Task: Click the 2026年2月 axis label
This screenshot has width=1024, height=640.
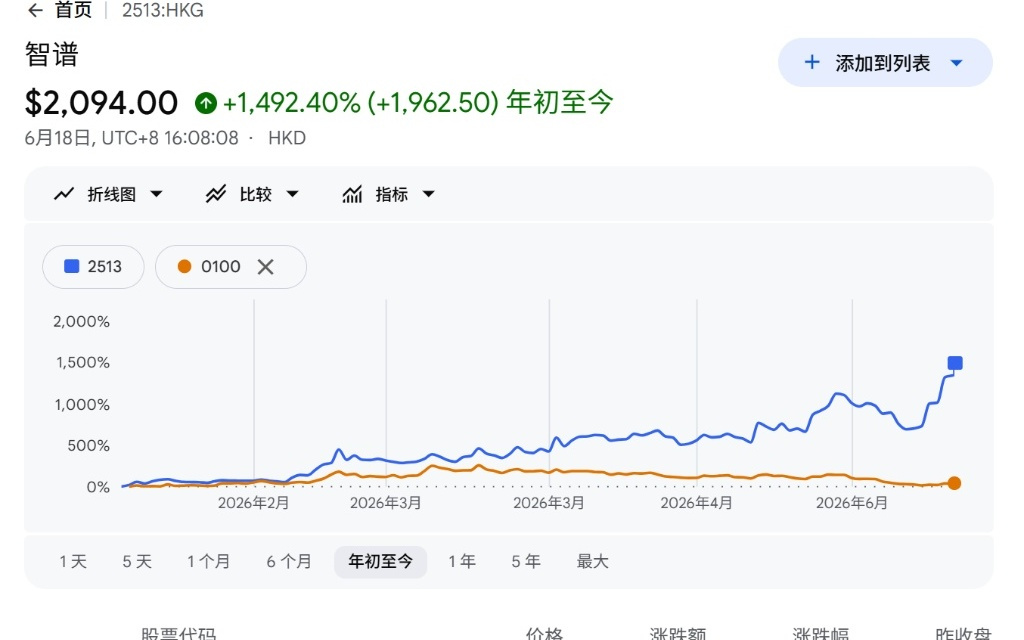Action: point(253,503)
